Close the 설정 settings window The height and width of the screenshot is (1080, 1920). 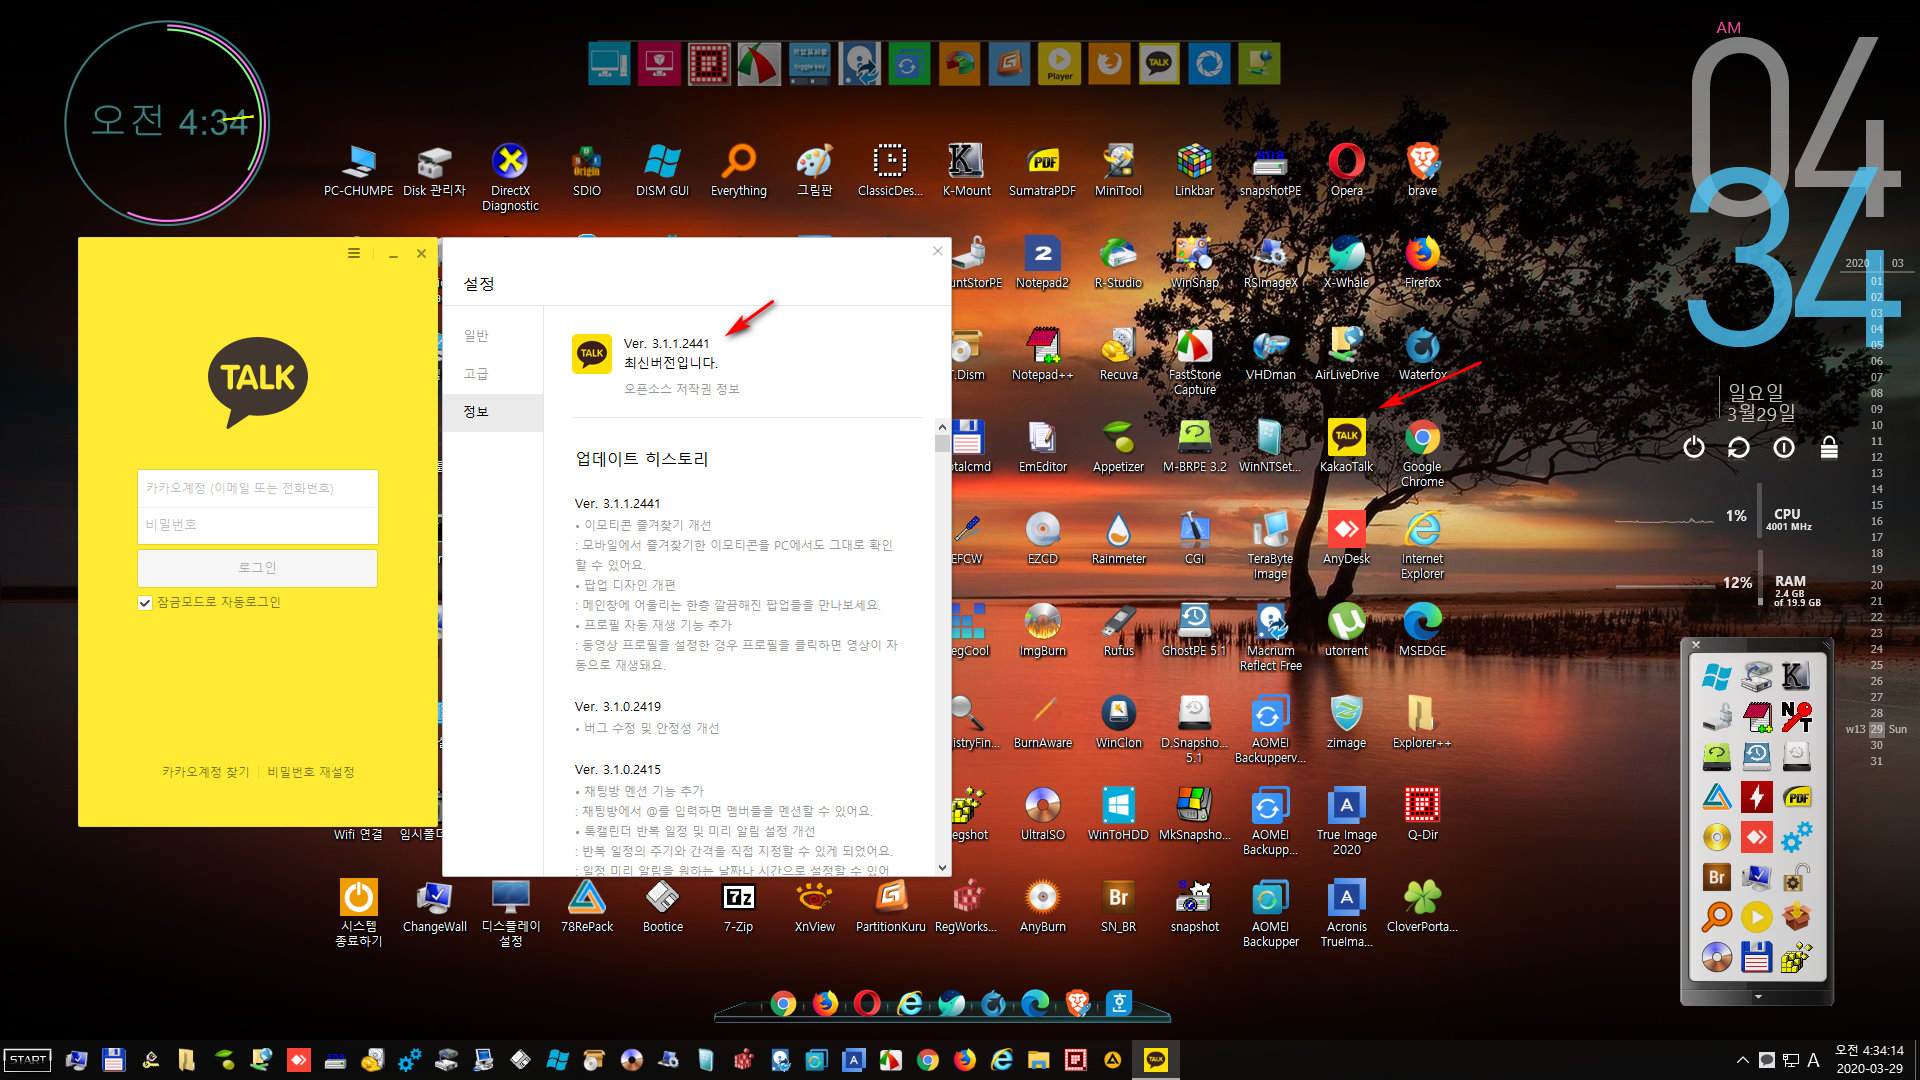[937, 251]
